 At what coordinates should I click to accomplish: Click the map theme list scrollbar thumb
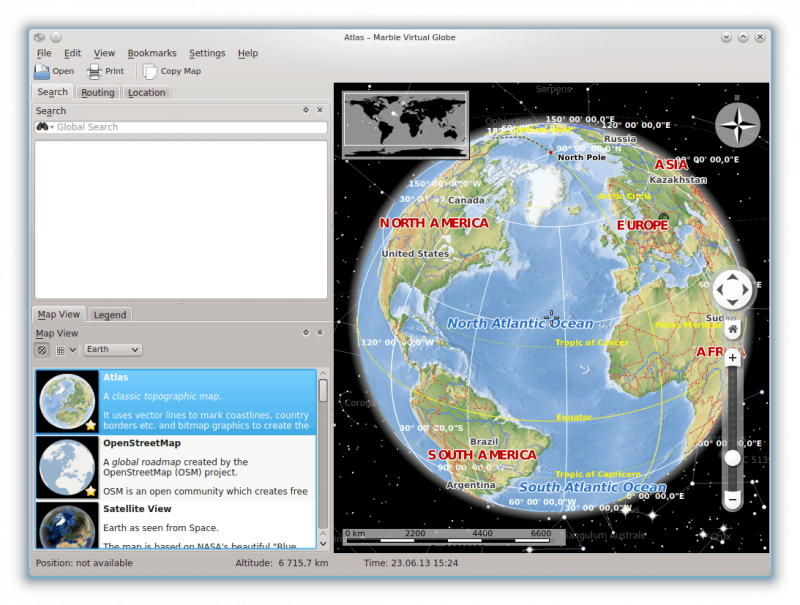(x=323, y=391)
